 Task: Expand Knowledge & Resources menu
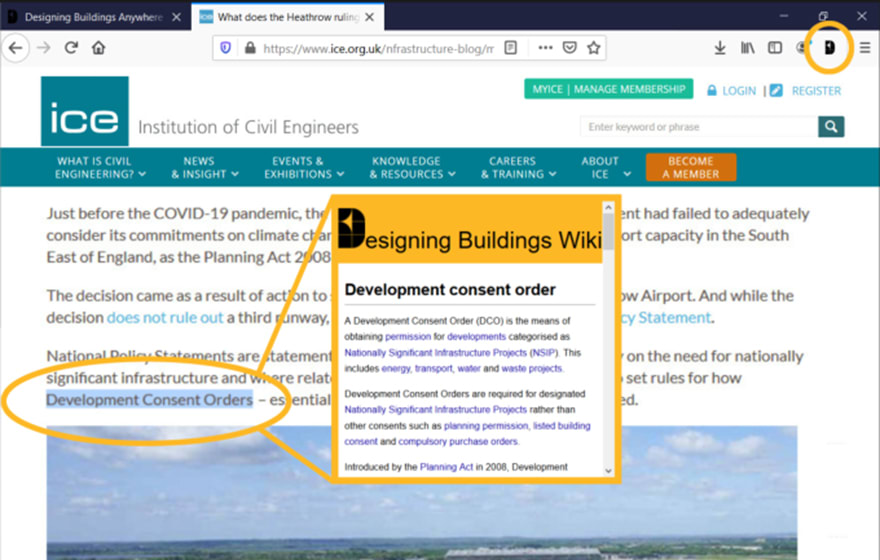pyautogui.click(x=412, y=168)
